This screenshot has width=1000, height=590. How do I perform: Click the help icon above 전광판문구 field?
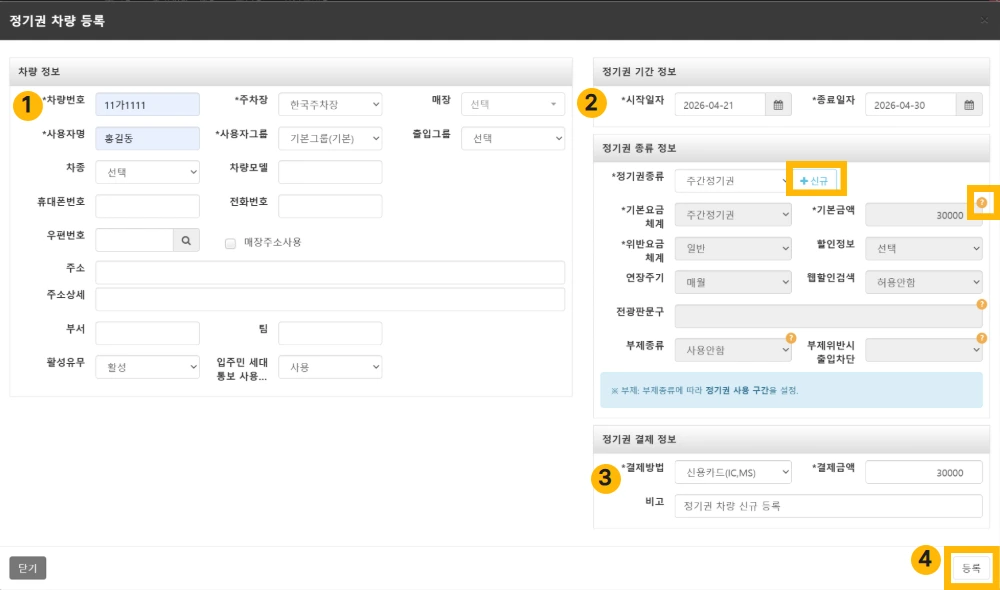coord(982,305)
